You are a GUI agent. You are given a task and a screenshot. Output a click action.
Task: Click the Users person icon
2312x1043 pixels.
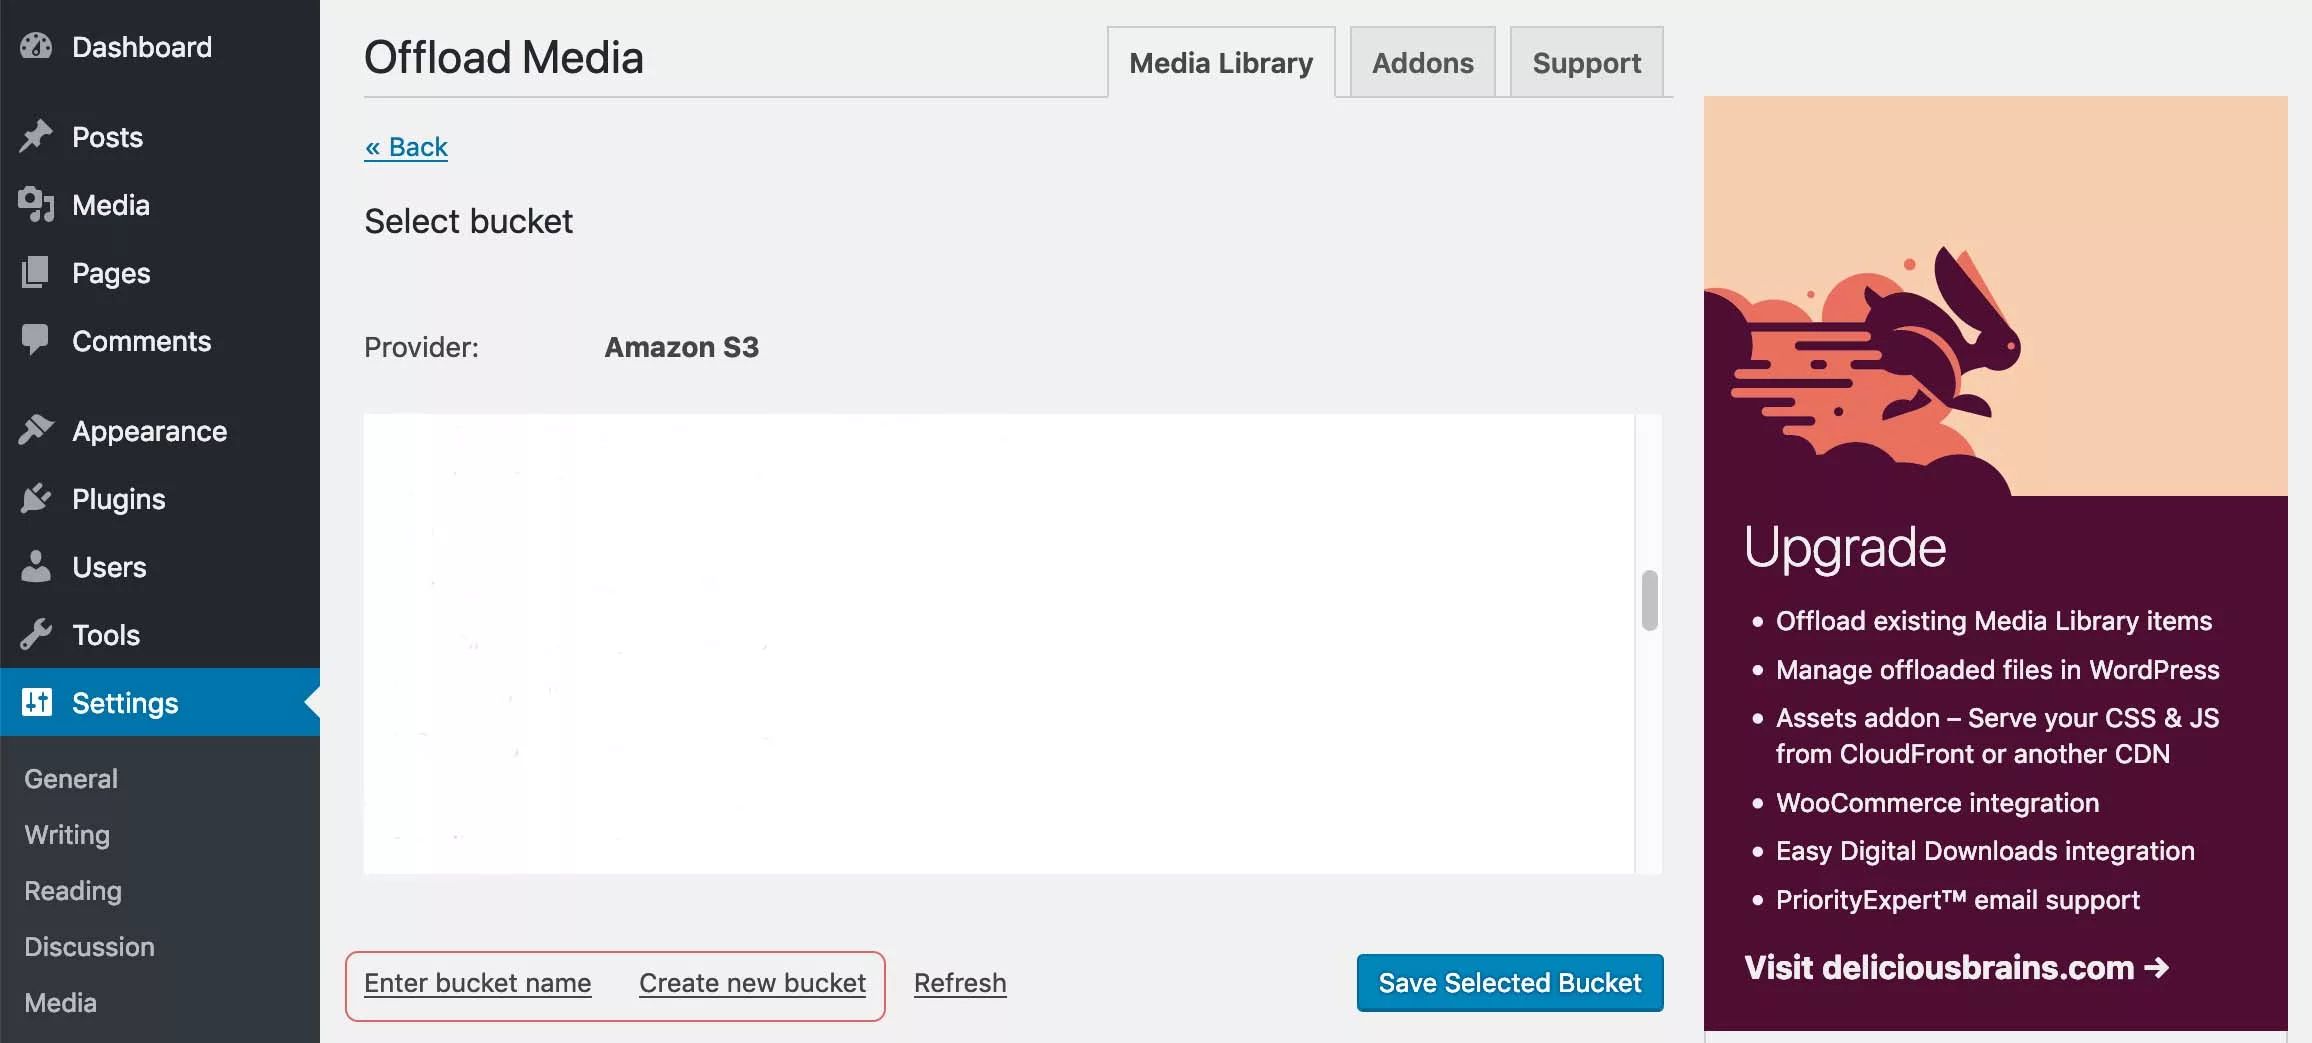coord(36,567)
